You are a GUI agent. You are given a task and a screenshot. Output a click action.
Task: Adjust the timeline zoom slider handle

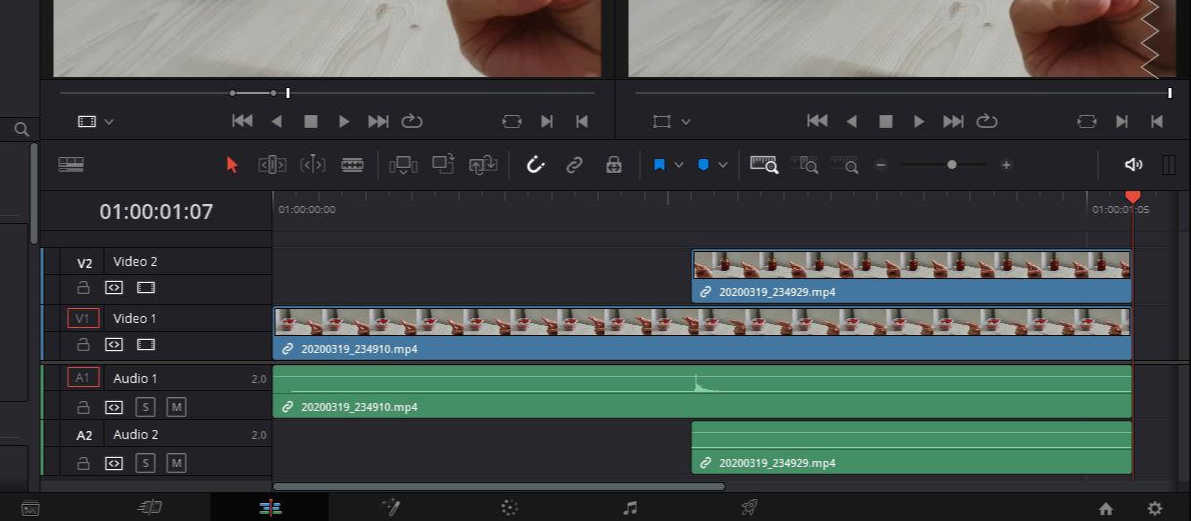click(x=952, y=164)
